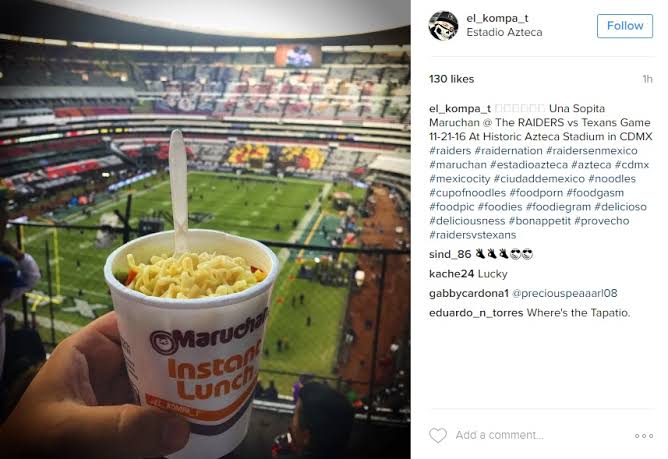Open the #raidernation hashtag
The height and width of the screenshot is (459, 668).
click(x=508, y=150)
